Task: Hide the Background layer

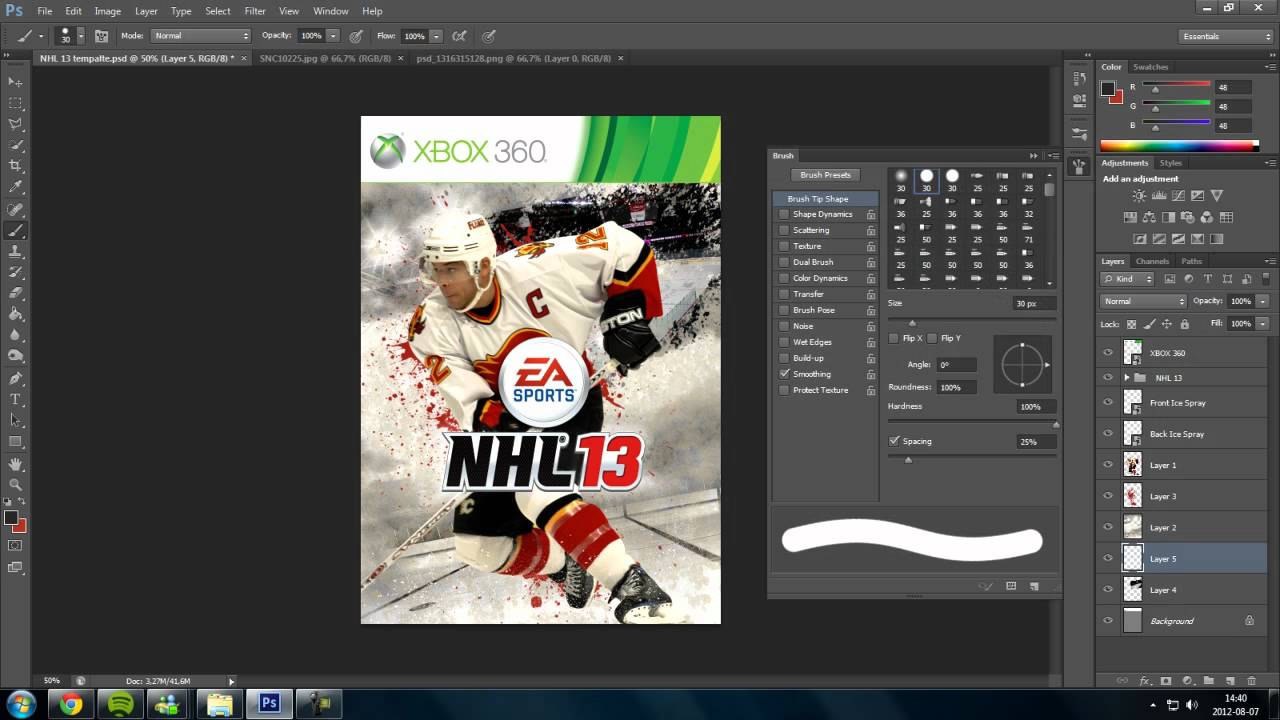Action: [x=1107, y=621]
